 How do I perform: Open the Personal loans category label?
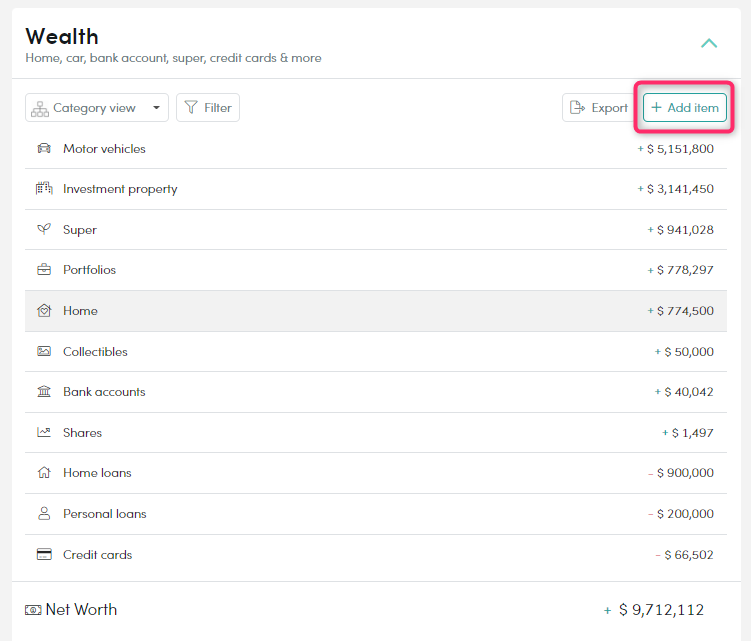point(104,514)
